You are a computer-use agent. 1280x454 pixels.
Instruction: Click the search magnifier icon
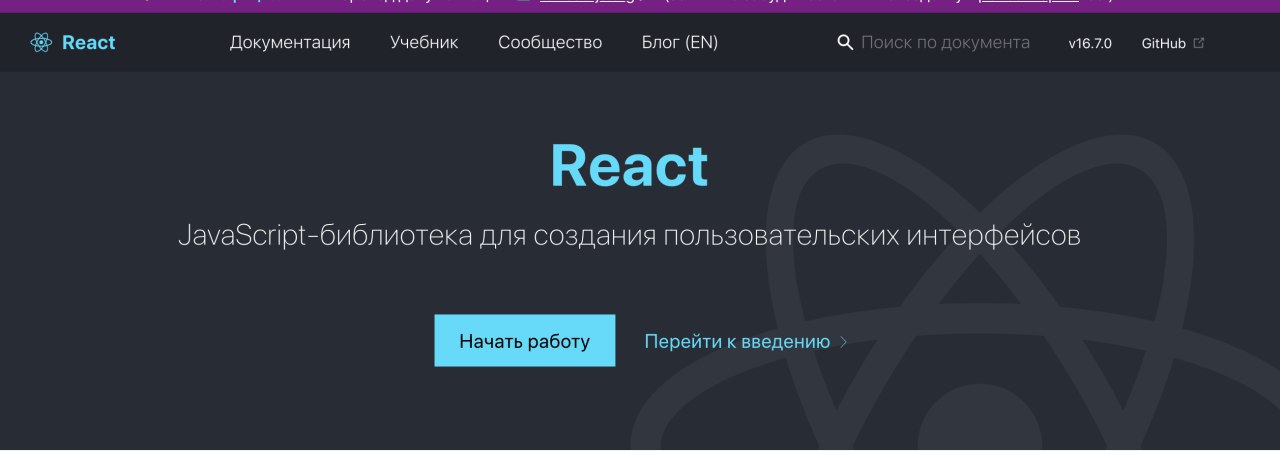coord(845,43)
